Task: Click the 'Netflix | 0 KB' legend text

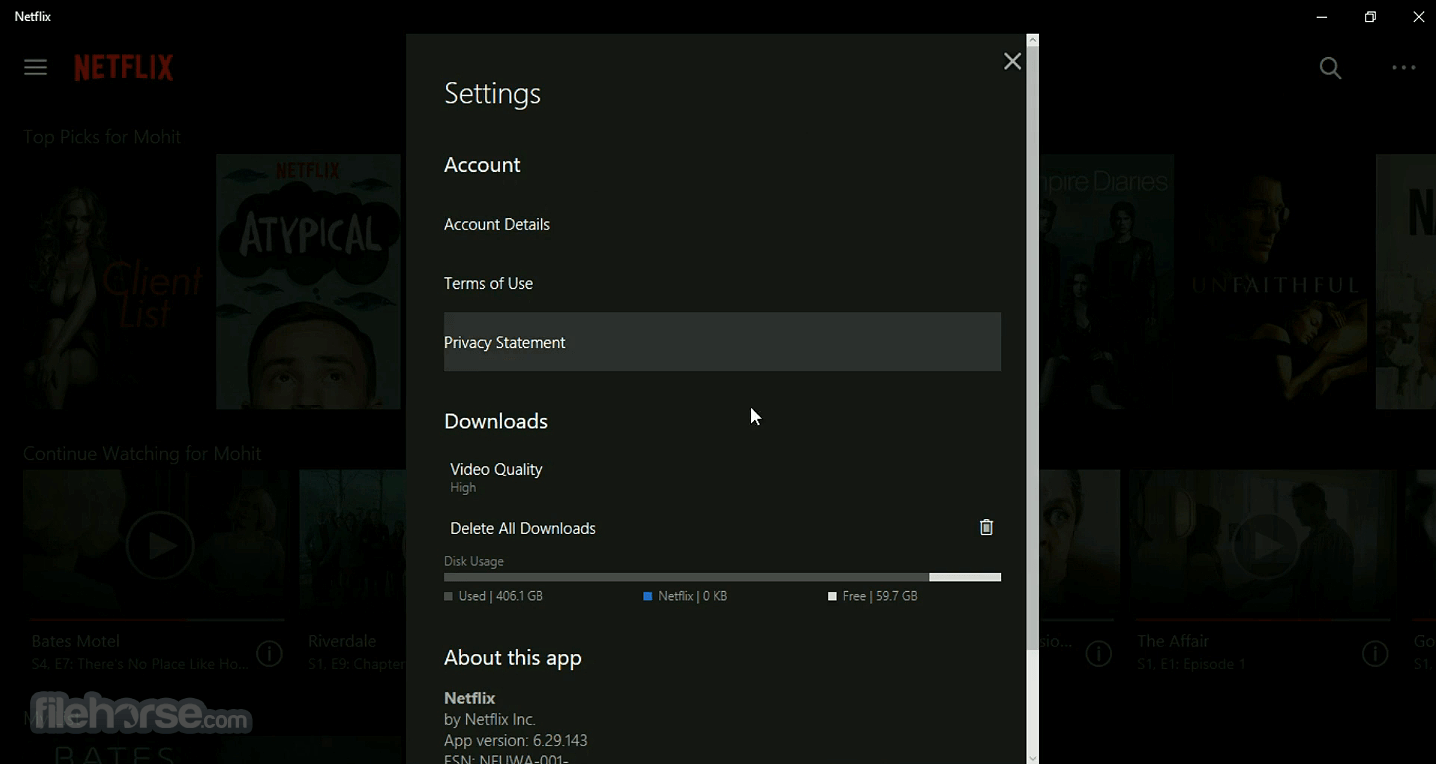Action: tap(692, 597)
